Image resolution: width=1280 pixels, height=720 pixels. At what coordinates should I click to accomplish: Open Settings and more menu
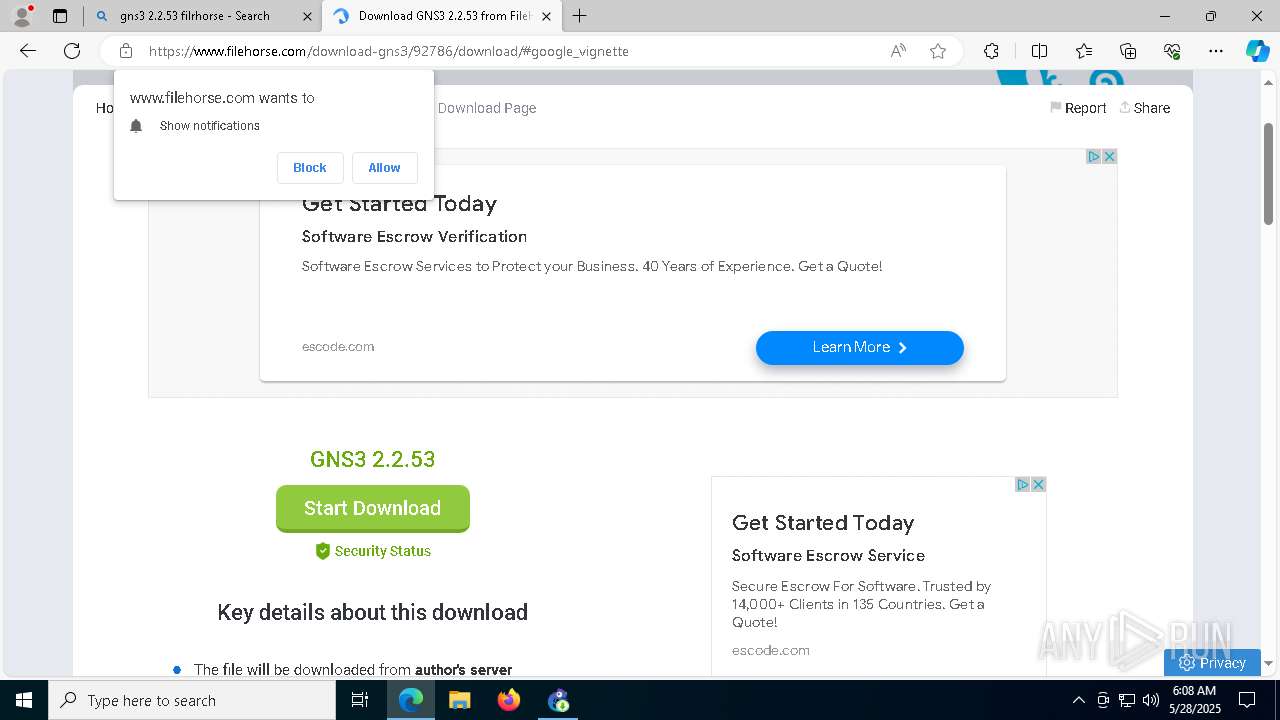1216,51
